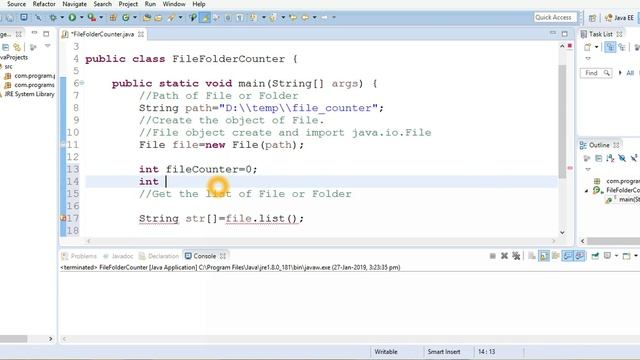Click Remove Launch X icon in Console
Screen dimensions: 640x360
pos(504,256)
